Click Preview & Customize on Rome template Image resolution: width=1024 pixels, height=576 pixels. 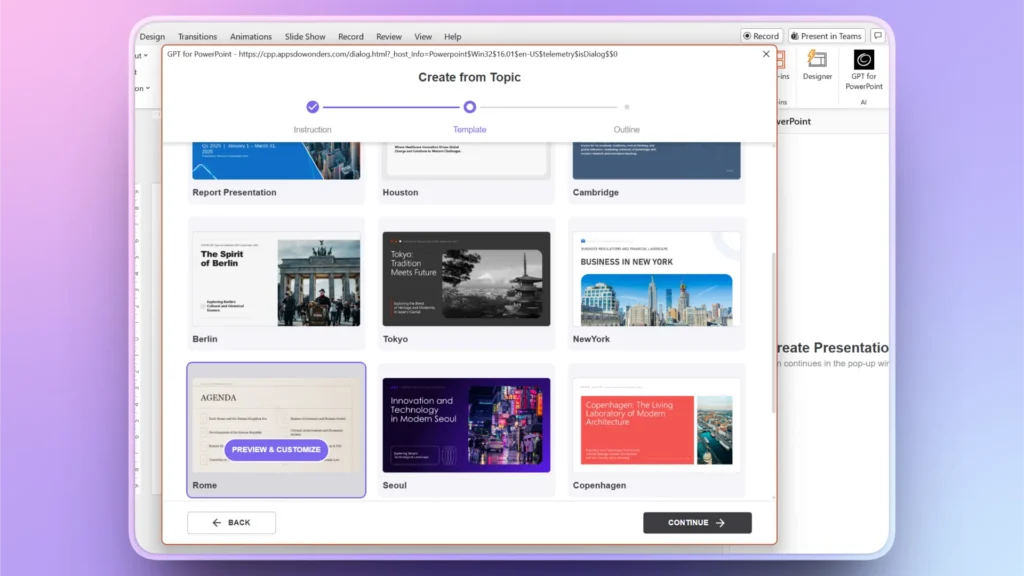(276, 449)
